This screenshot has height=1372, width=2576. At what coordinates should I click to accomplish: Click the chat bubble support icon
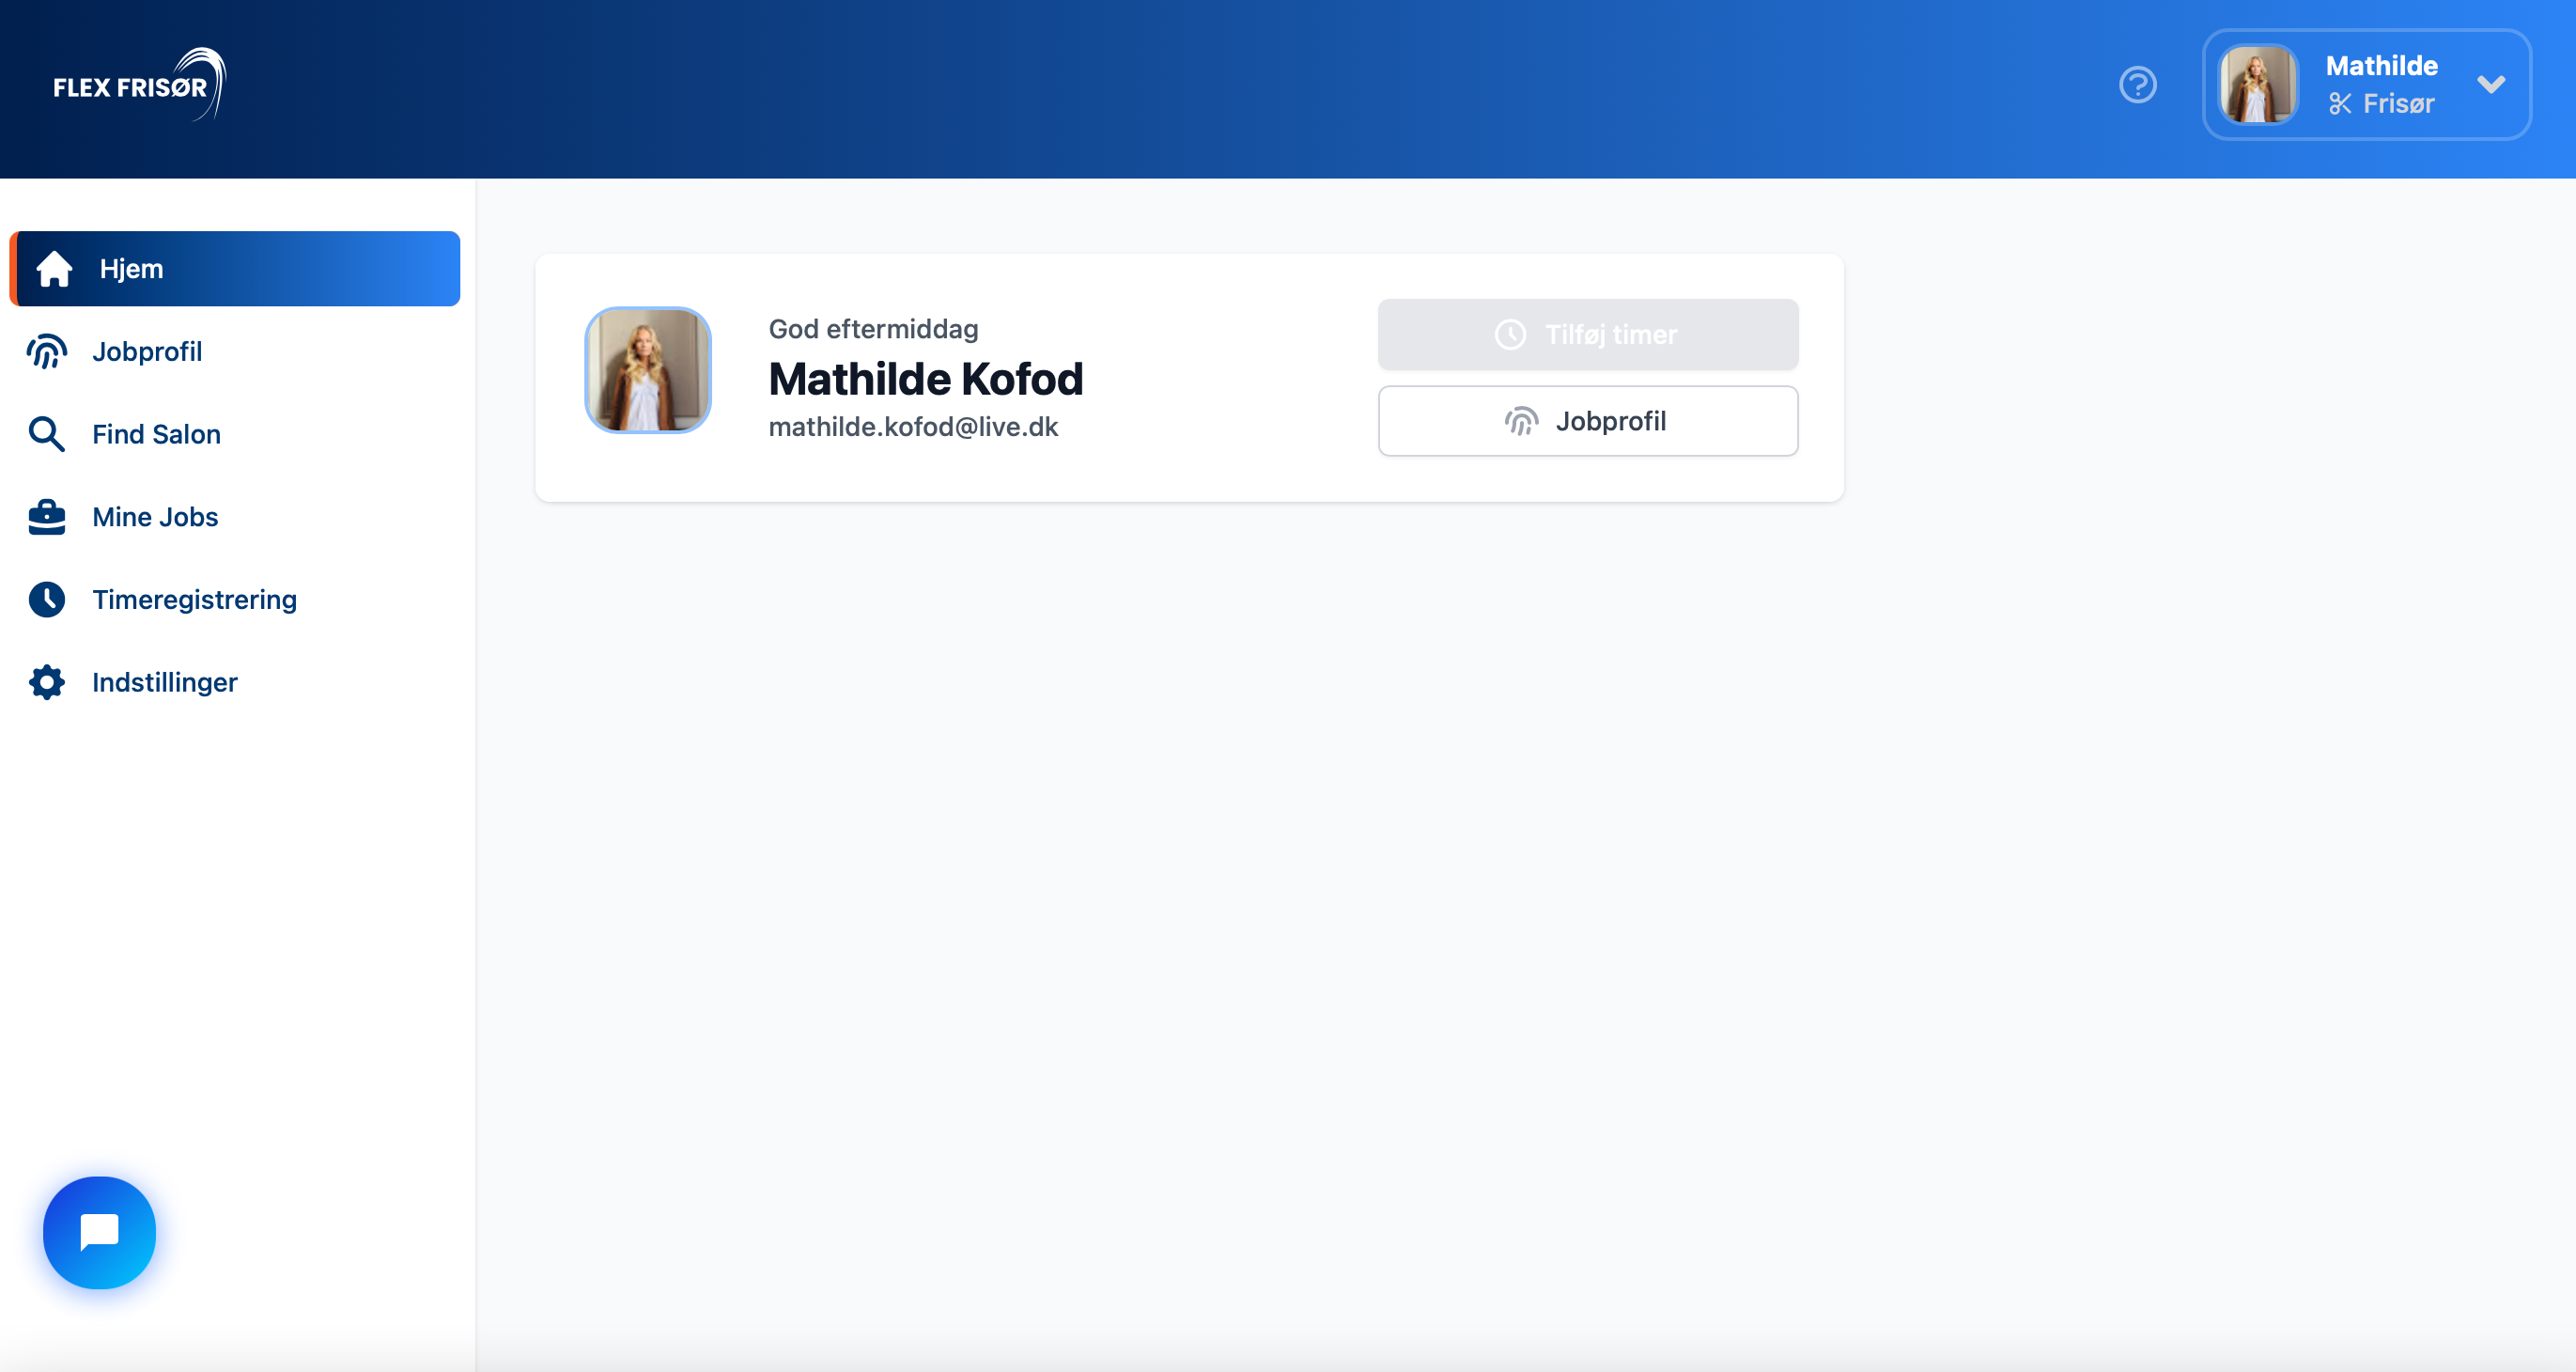[x=97, y=1232]
